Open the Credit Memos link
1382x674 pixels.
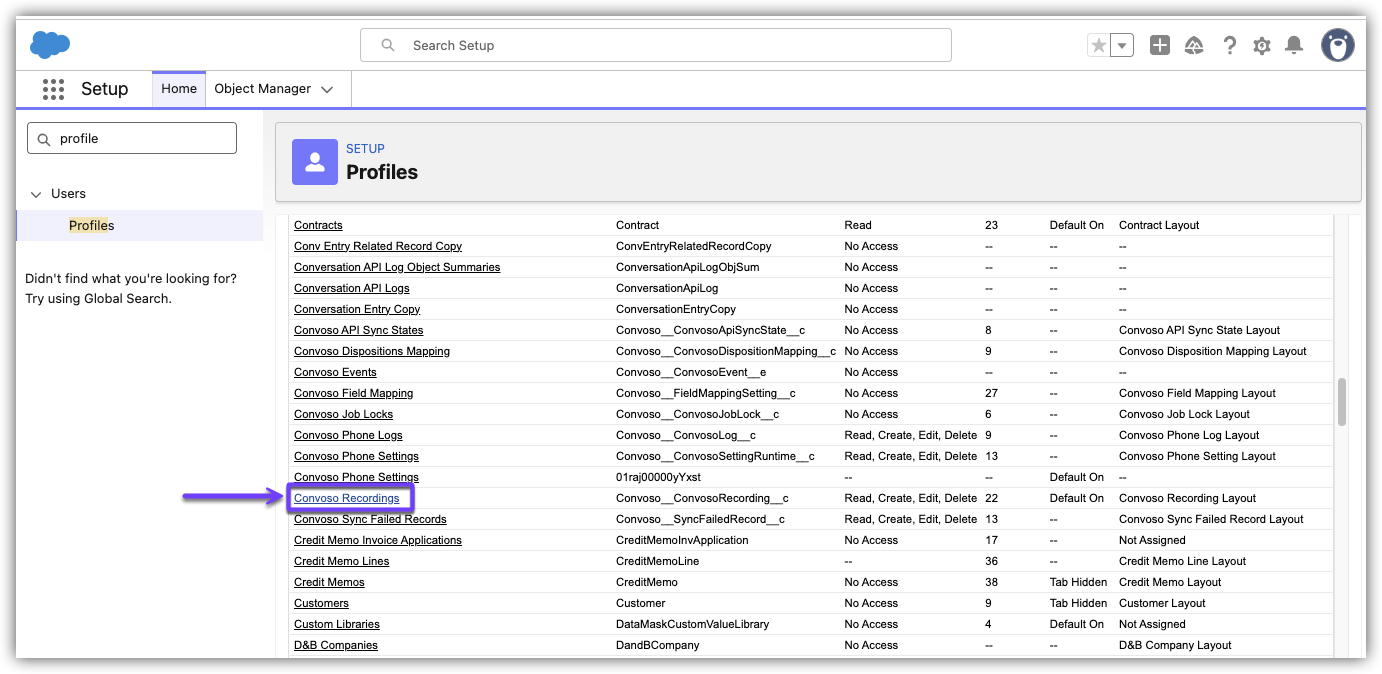329,582
